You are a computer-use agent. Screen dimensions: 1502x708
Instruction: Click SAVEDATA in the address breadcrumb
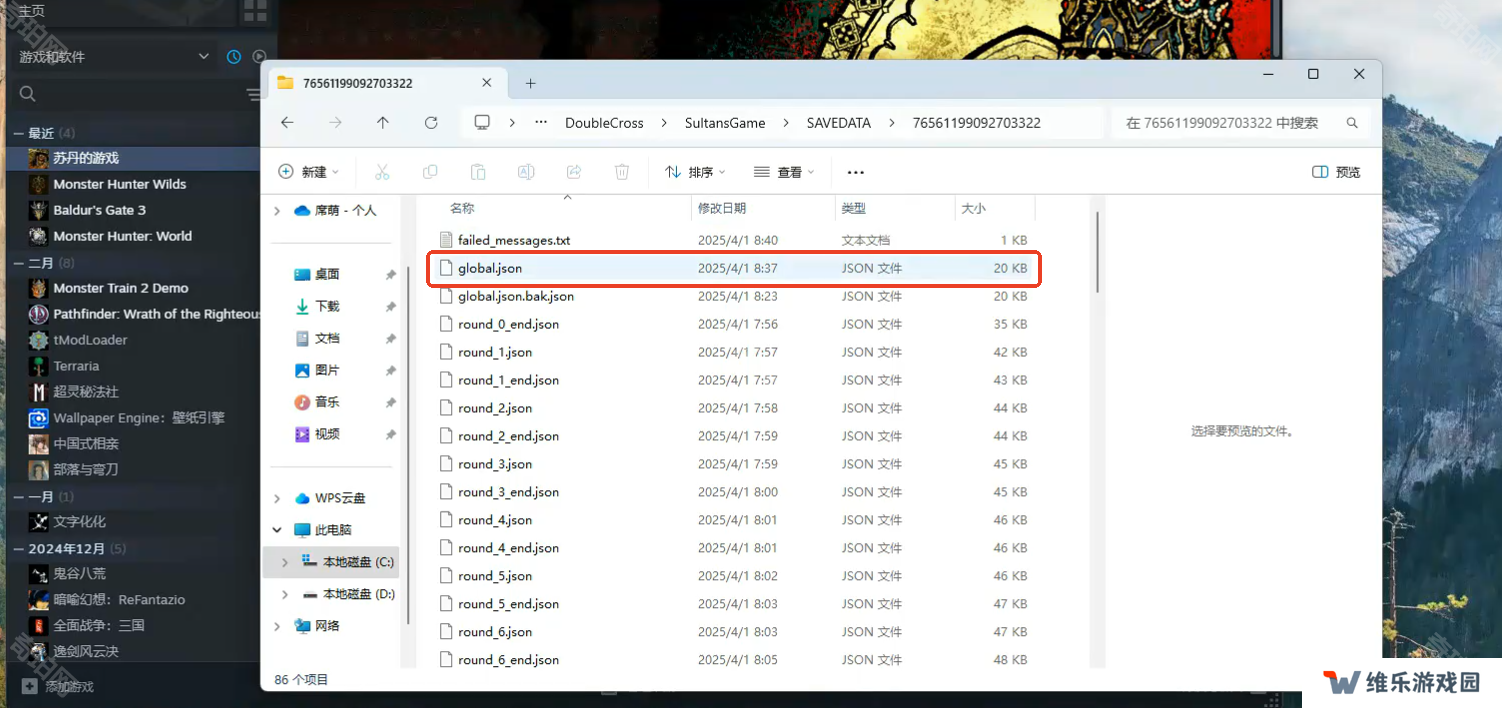tap(839, 123)
